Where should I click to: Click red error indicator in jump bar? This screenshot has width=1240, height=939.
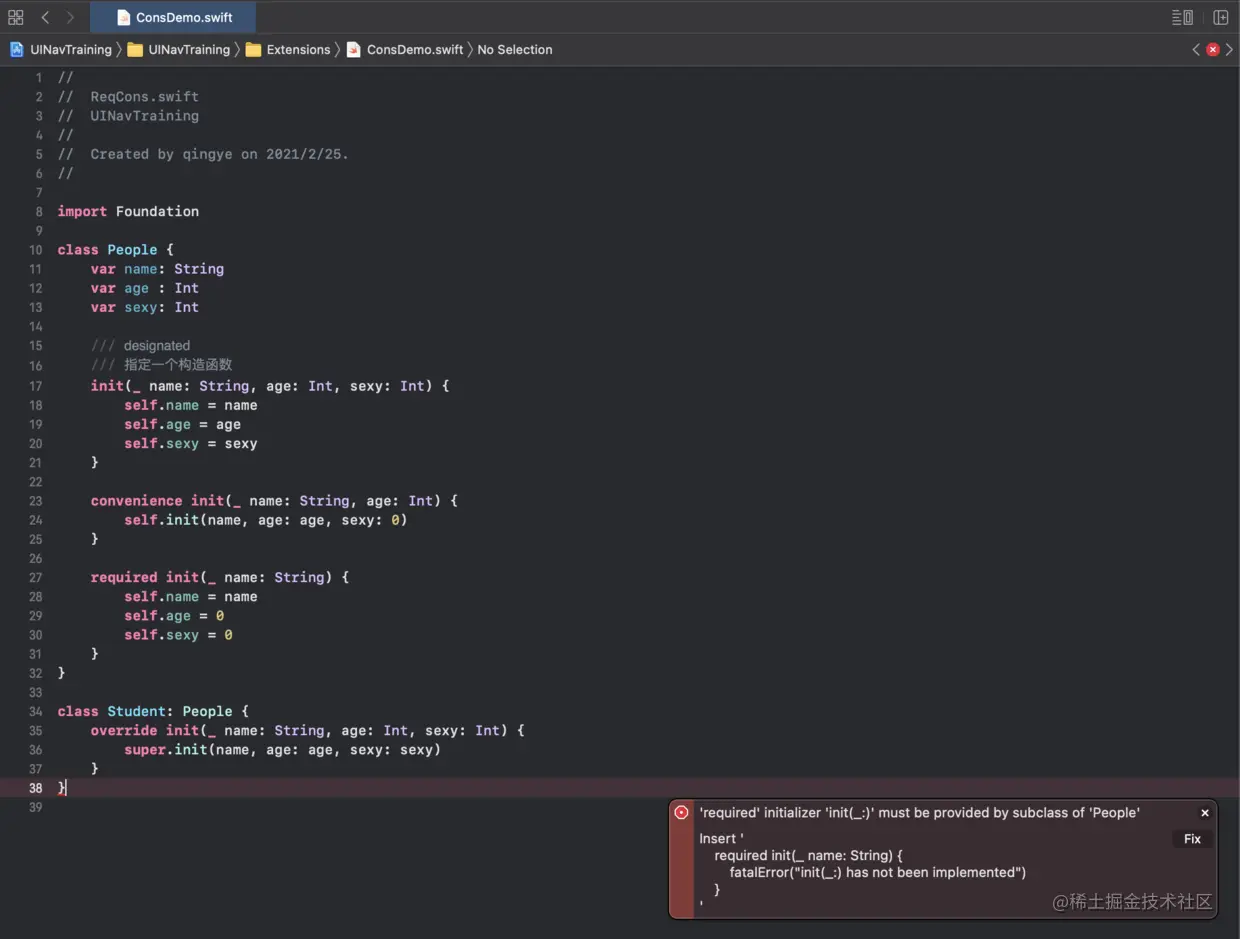pos(1213,49)
